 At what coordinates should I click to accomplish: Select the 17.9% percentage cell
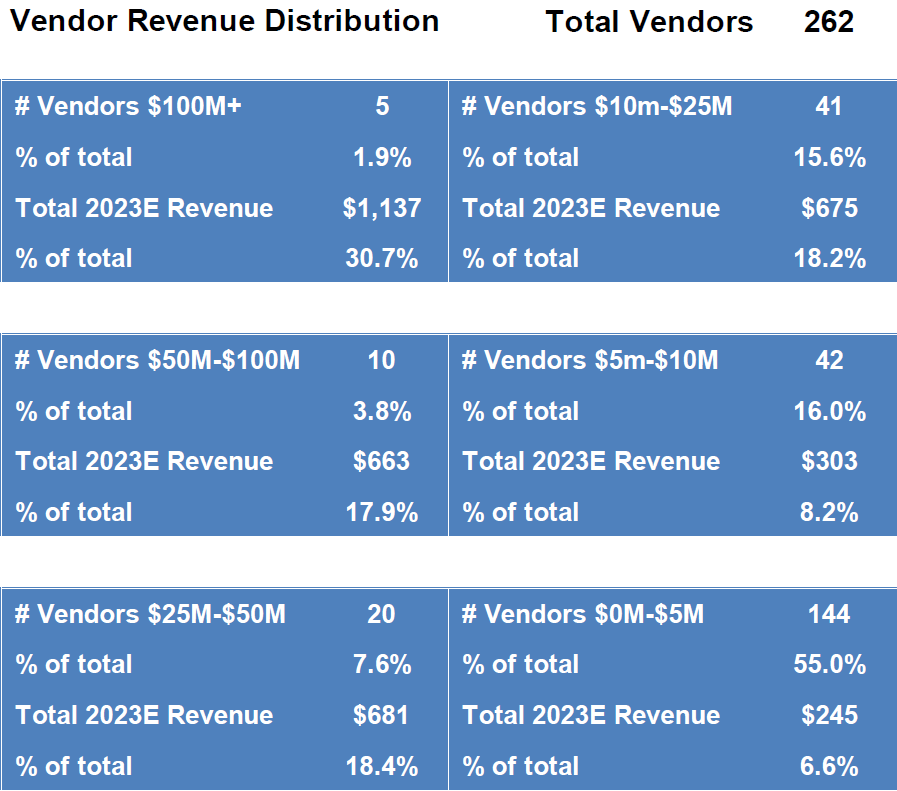point(381,512)
